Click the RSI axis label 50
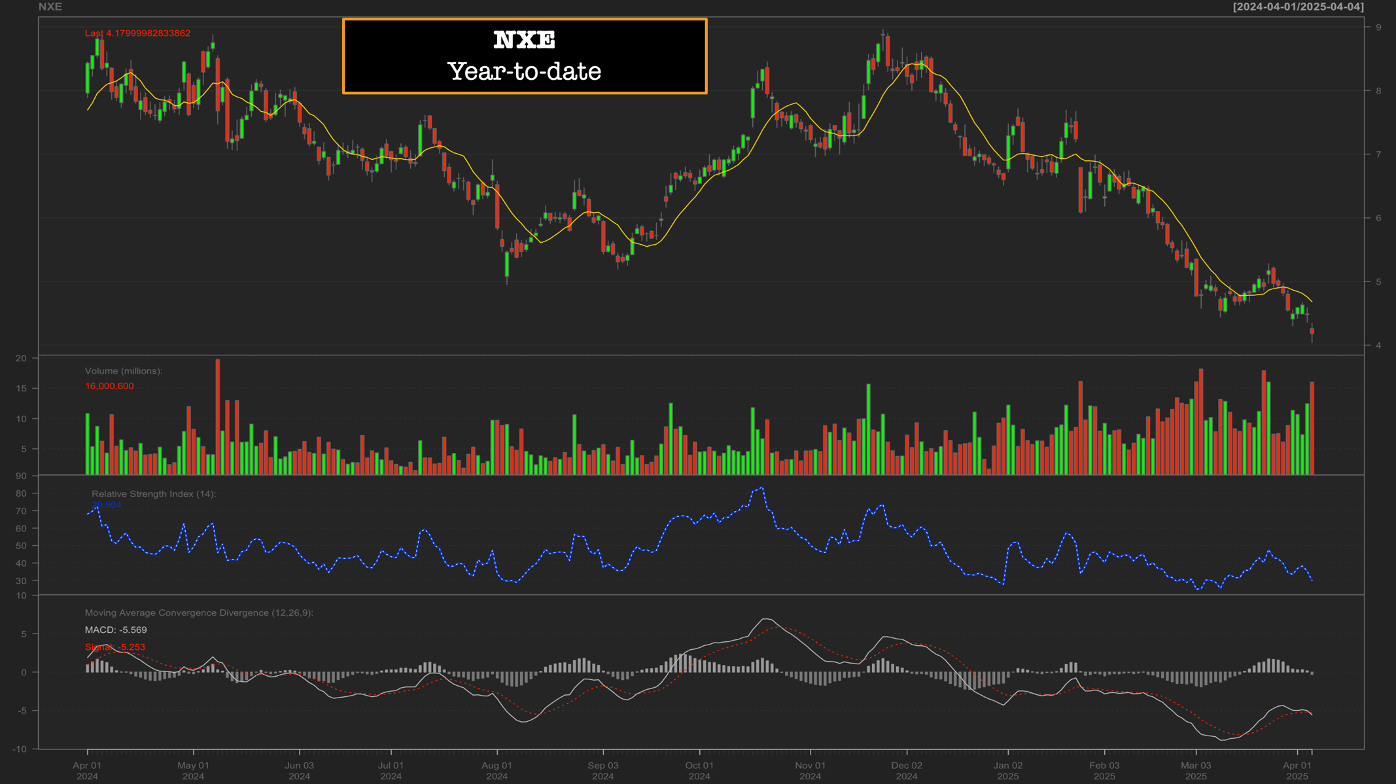Image resolution: width=1396 pixels, height=784 pixels. pyautogui.click(x=21, y=546)
